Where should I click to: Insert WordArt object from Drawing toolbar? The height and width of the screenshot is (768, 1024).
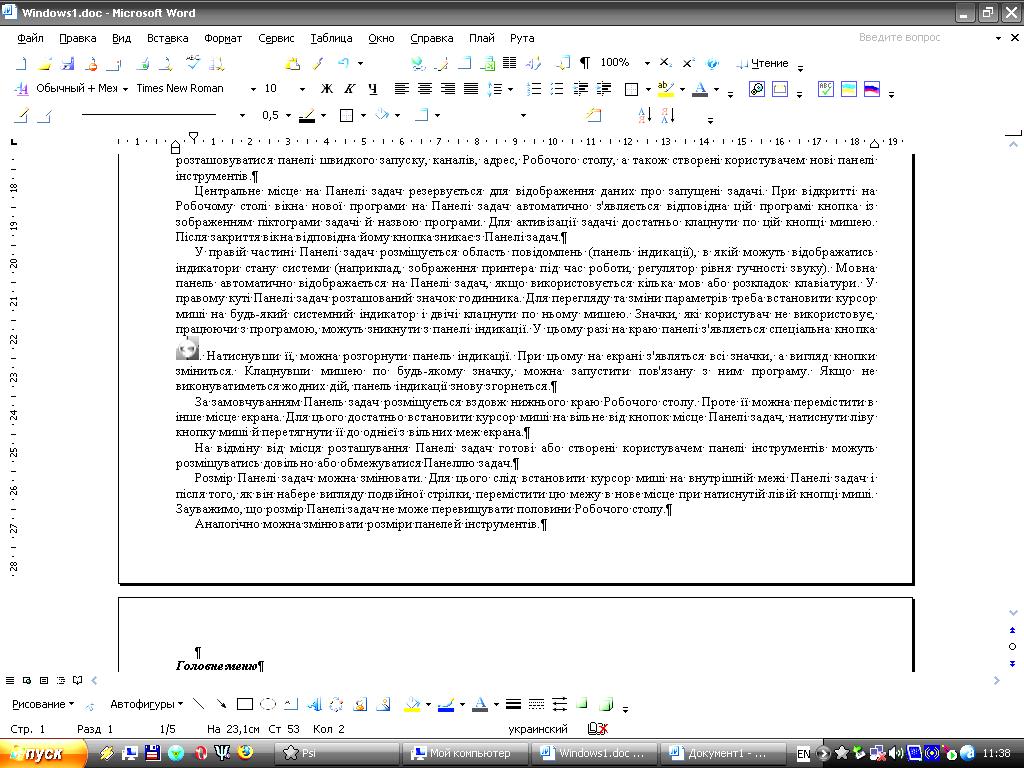[x=314, y=704]
